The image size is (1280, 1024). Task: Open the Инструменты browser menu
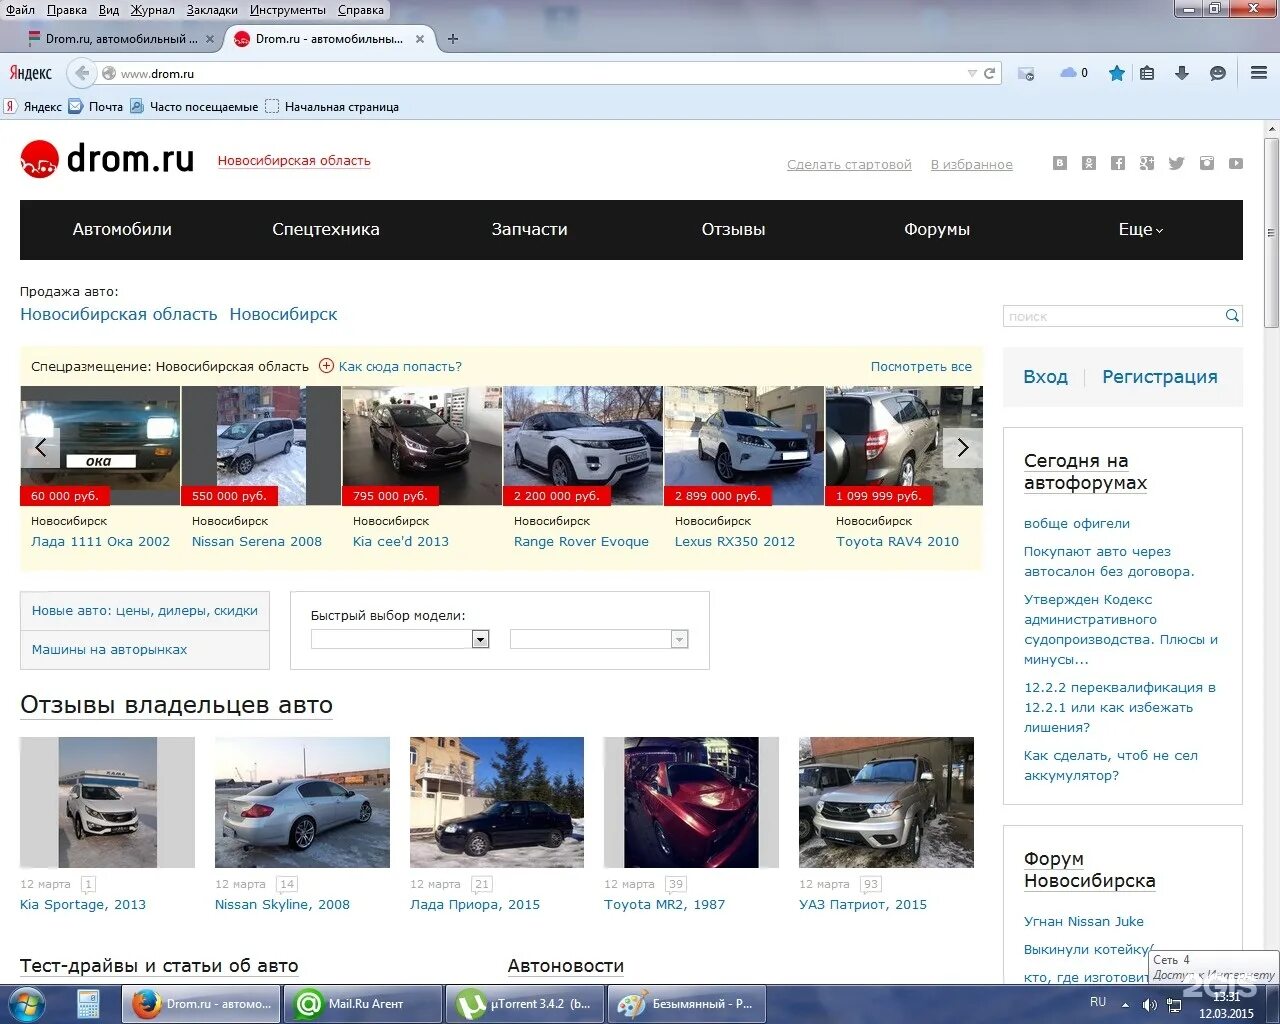288,10
